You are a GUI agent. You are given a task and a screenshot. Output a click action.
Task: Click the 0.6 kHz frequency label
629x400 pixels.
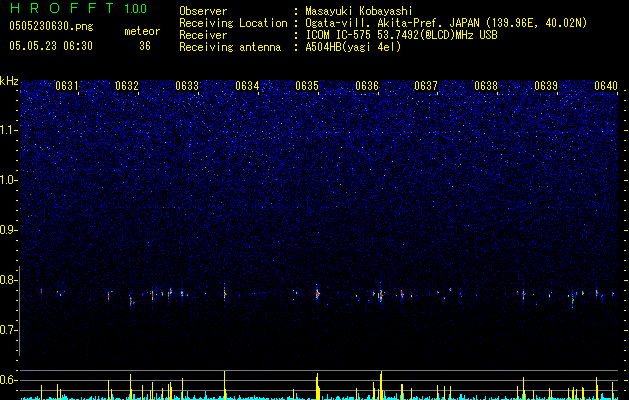click(9, 380)
